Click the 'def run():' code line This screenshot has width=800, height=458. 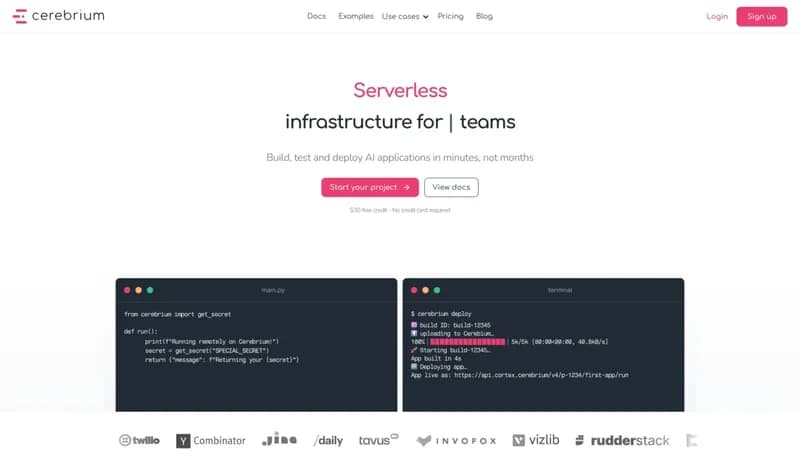(141, 332)
